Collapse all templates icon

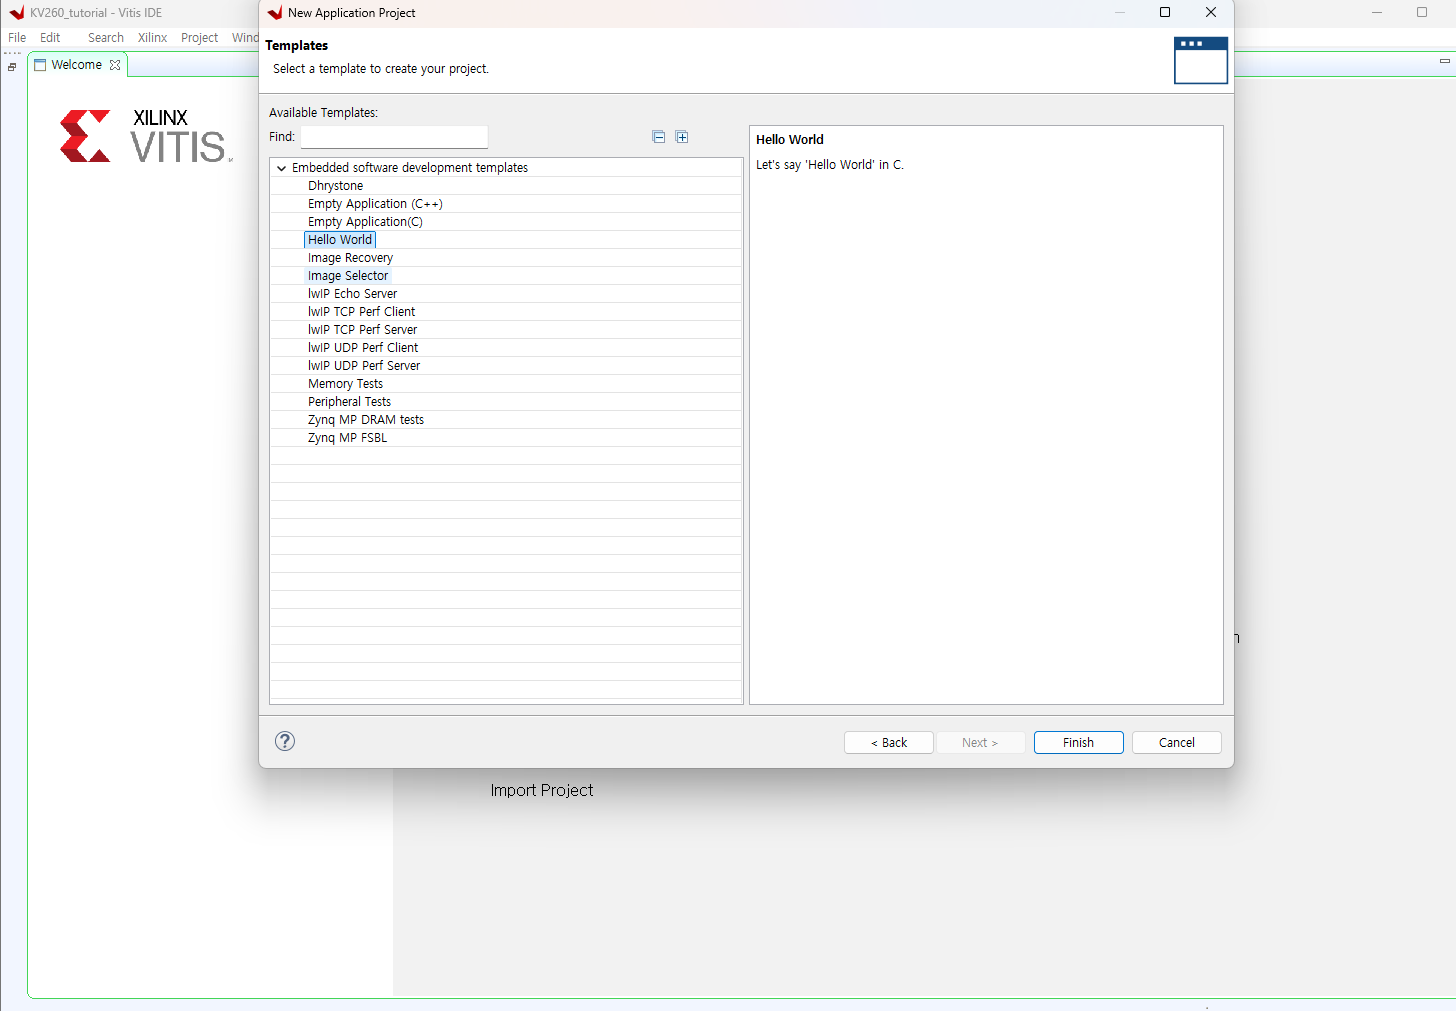click(658, 137)
